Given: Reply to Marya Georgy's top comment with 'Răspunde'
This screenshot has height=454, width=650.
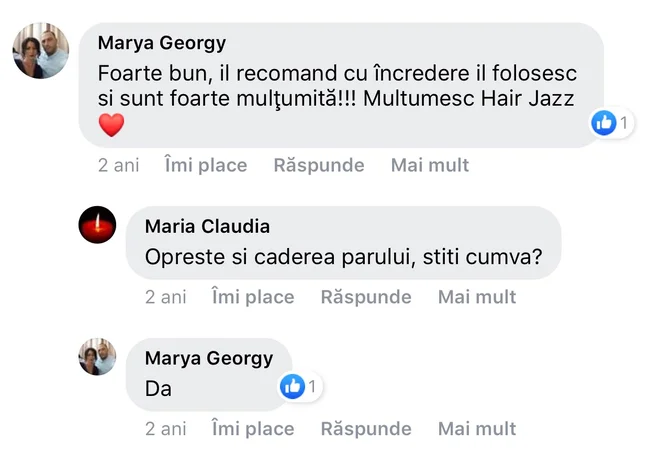Looking at the screenshot, I should [319, 165].
